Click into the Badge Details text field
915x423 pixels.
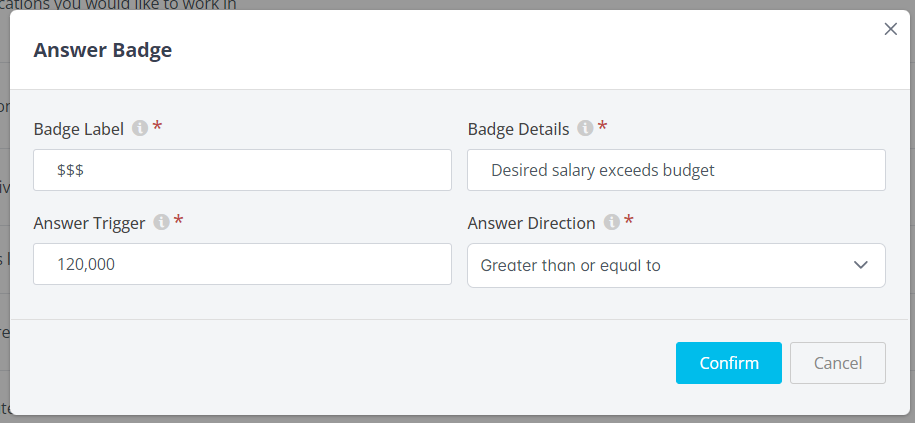click(676, 171)
